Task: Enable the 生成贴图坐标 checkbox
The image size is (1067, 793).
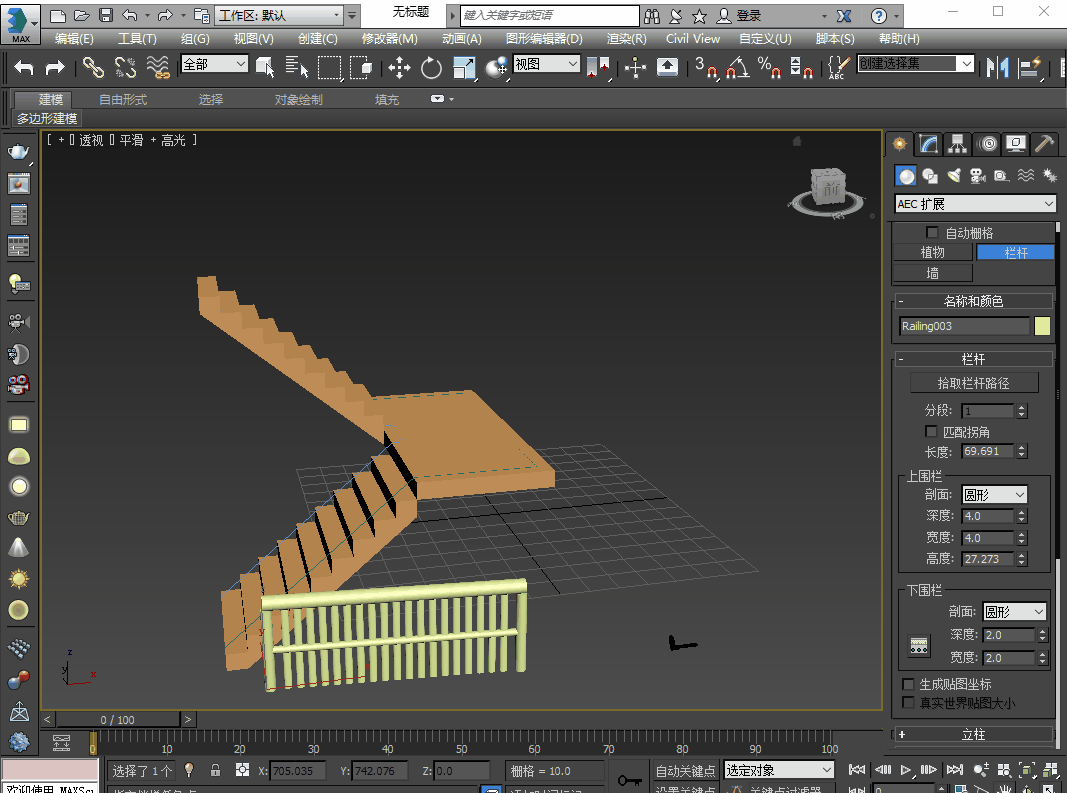Action: [x=908, y=684]
